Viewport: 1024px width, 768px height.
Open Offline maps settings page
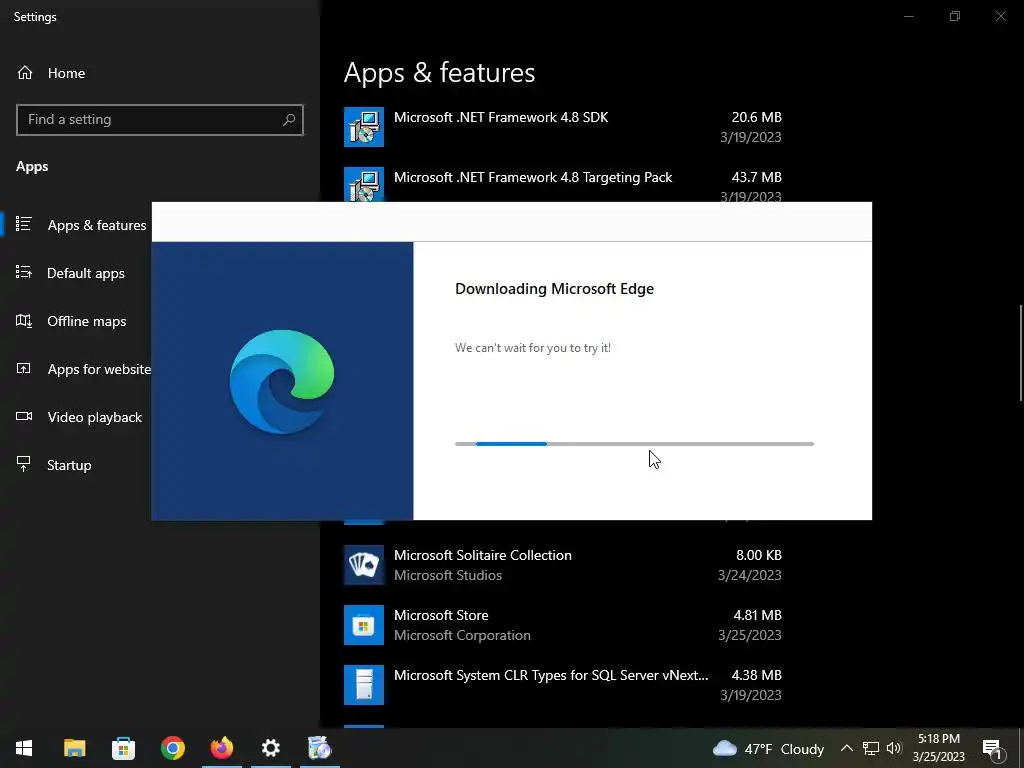(x=86, y=321)
